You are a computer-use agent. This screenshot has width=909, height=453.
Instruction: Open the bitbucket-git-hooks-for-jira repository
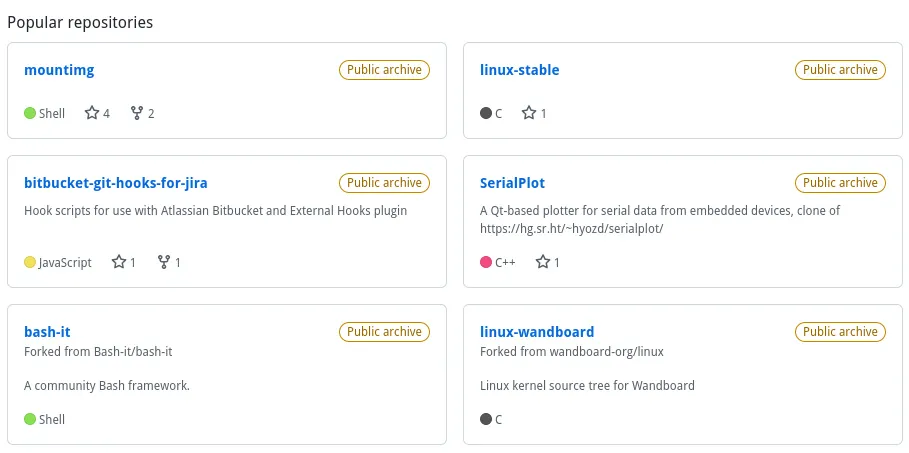116,183
